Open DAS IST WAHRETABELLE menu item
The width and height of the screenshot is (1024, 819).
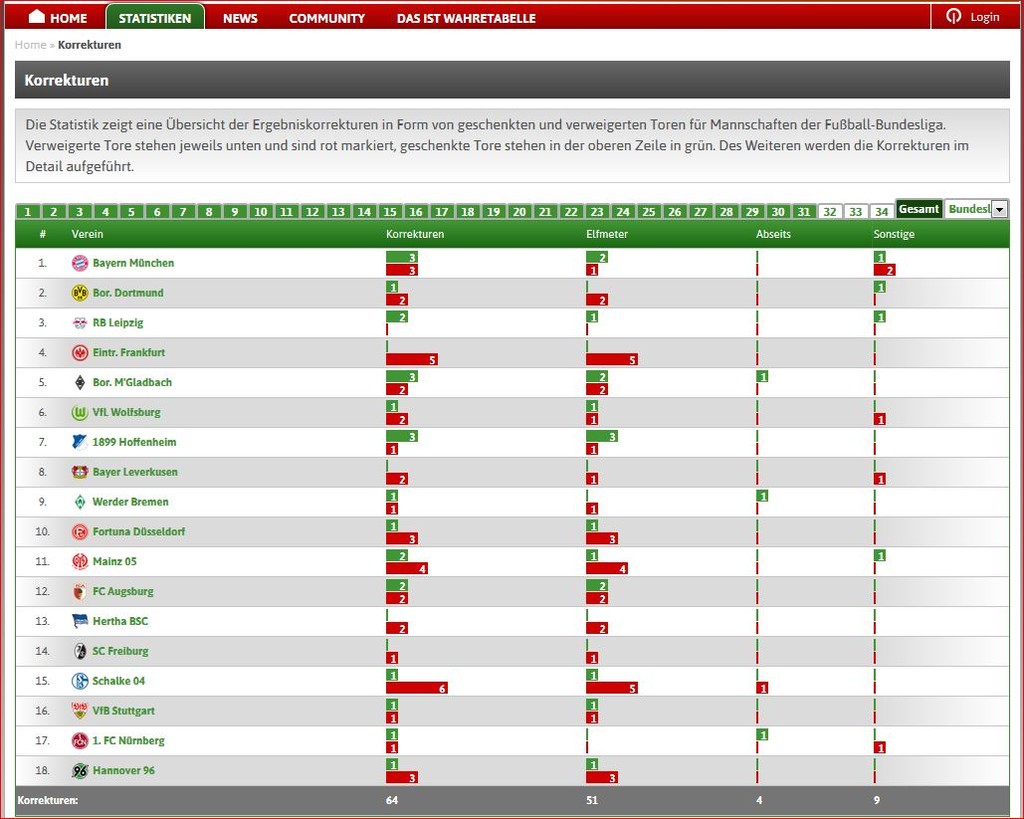click(x=466, y=18)
